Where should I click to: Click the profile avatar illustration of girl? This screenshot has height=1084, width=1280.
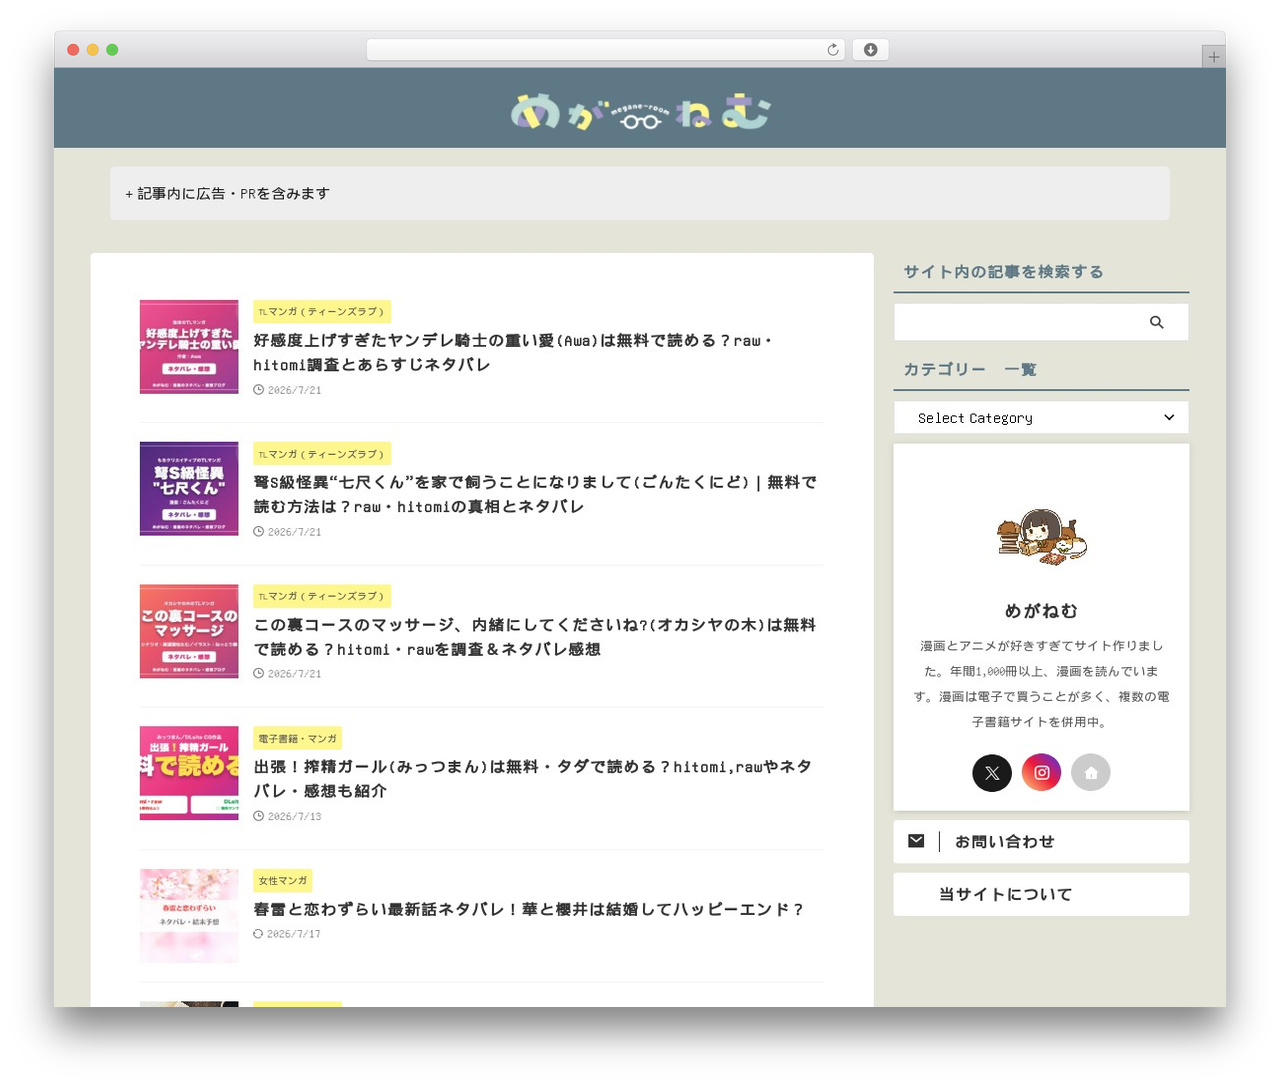(x=1042, y=537)
